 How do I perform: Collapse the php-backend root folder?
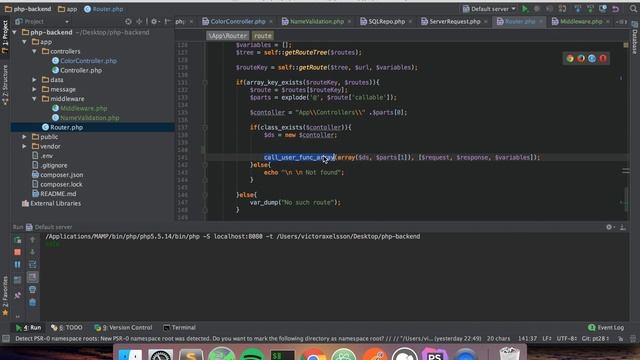(15, 32)
